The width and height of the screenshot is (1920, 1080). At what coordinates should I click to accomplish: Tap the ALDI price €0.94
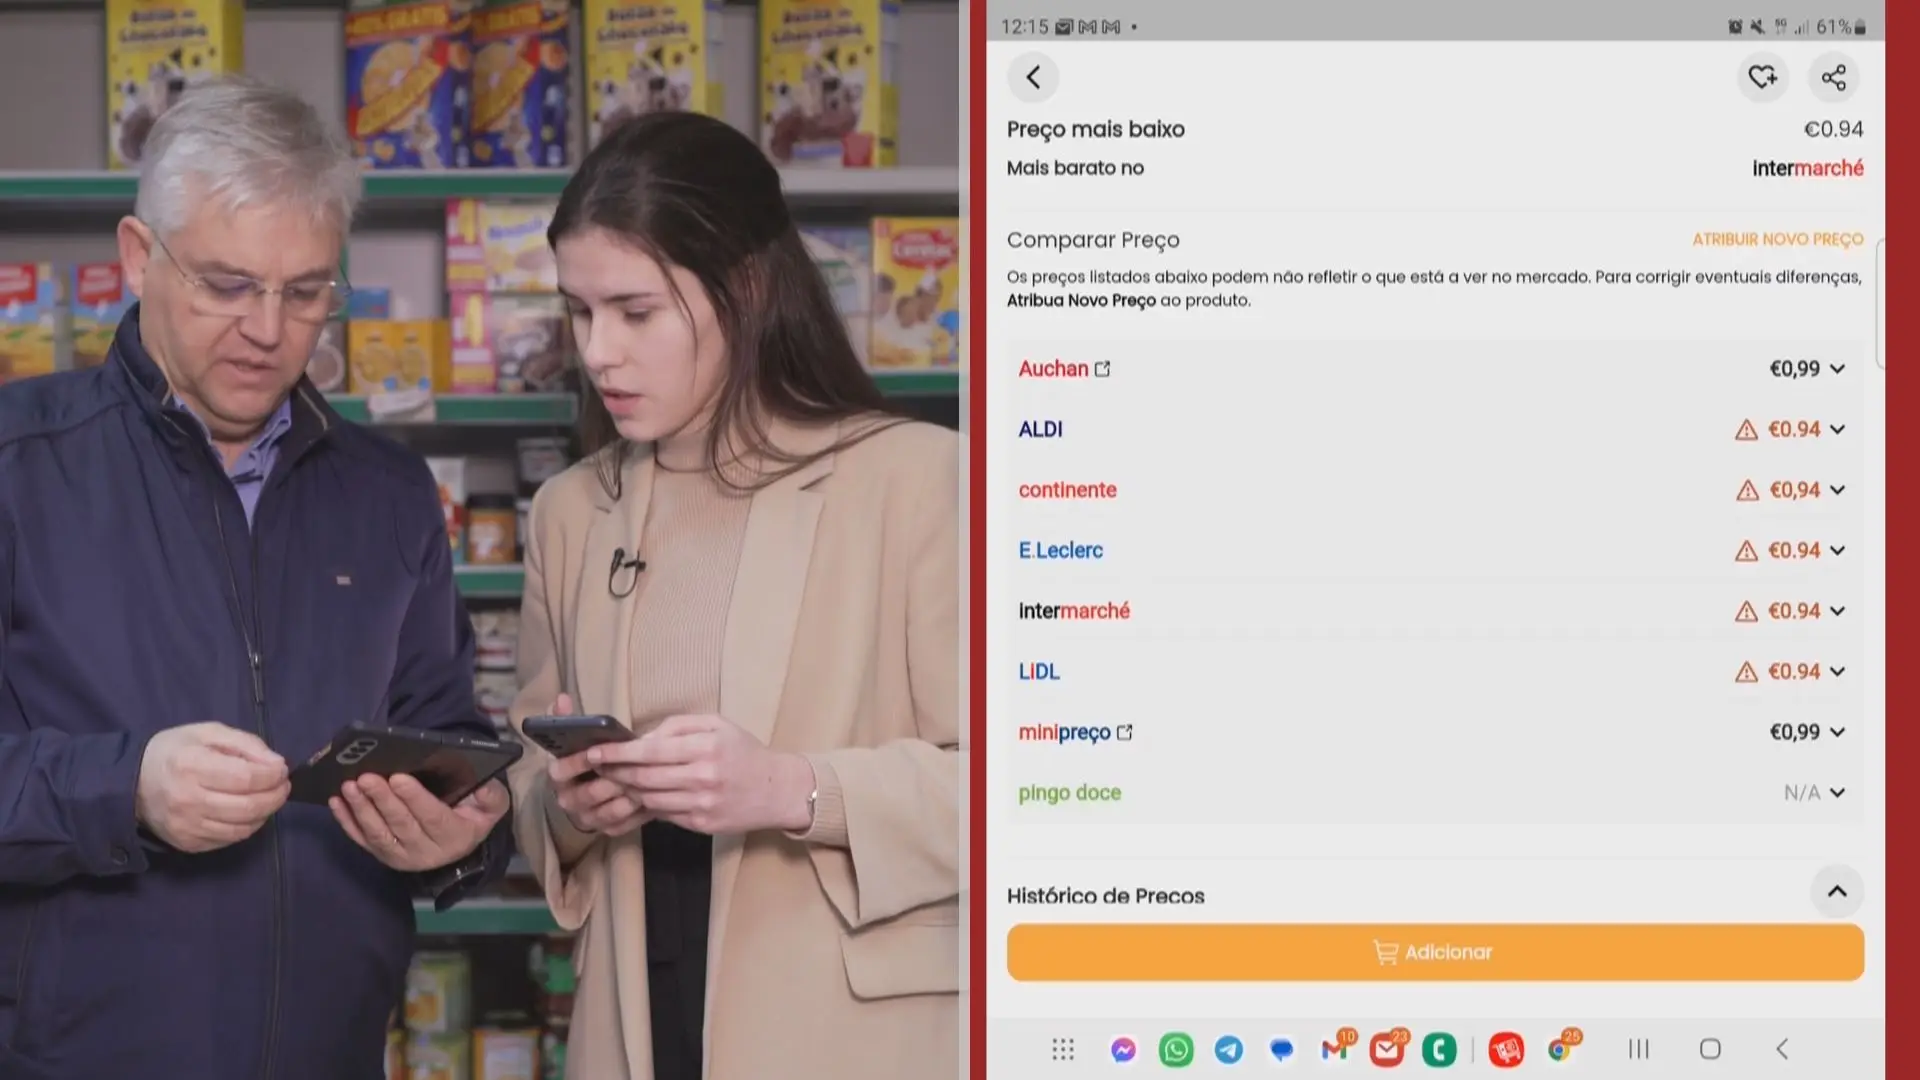1794,430
